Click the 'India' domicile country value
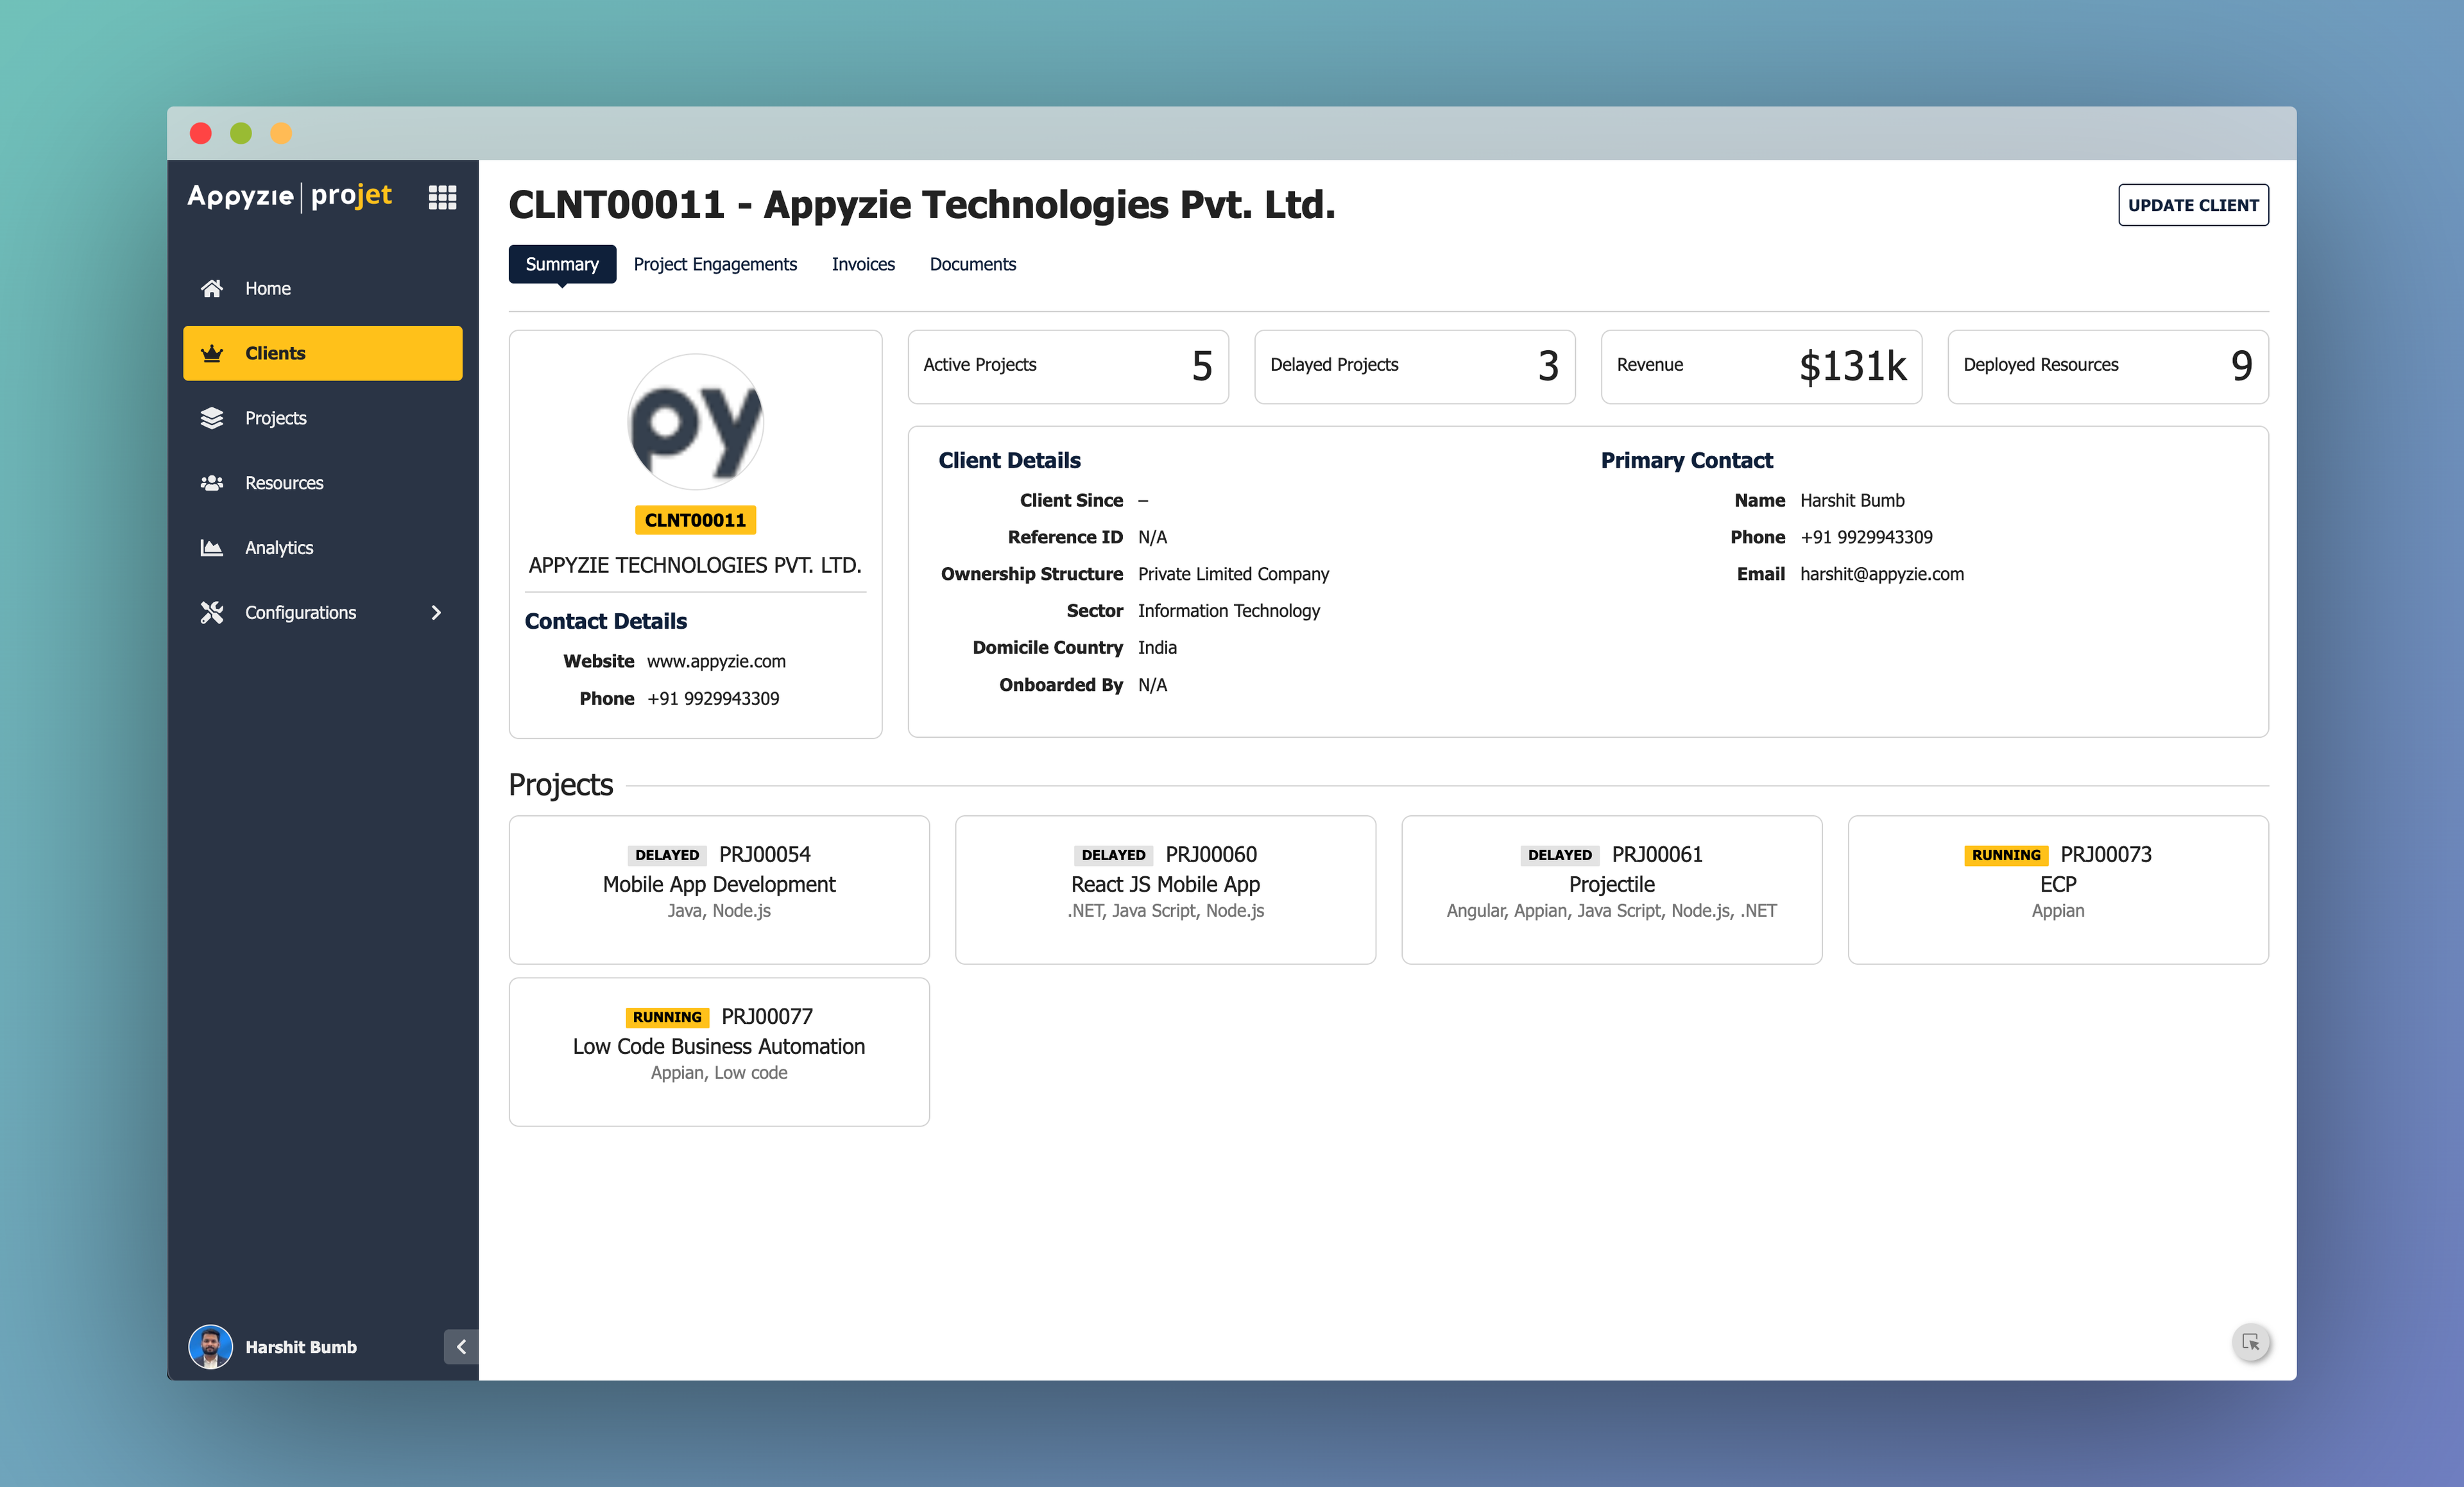The width and height of the screenshot is (2464, 1487). [x=1157, y=647]
